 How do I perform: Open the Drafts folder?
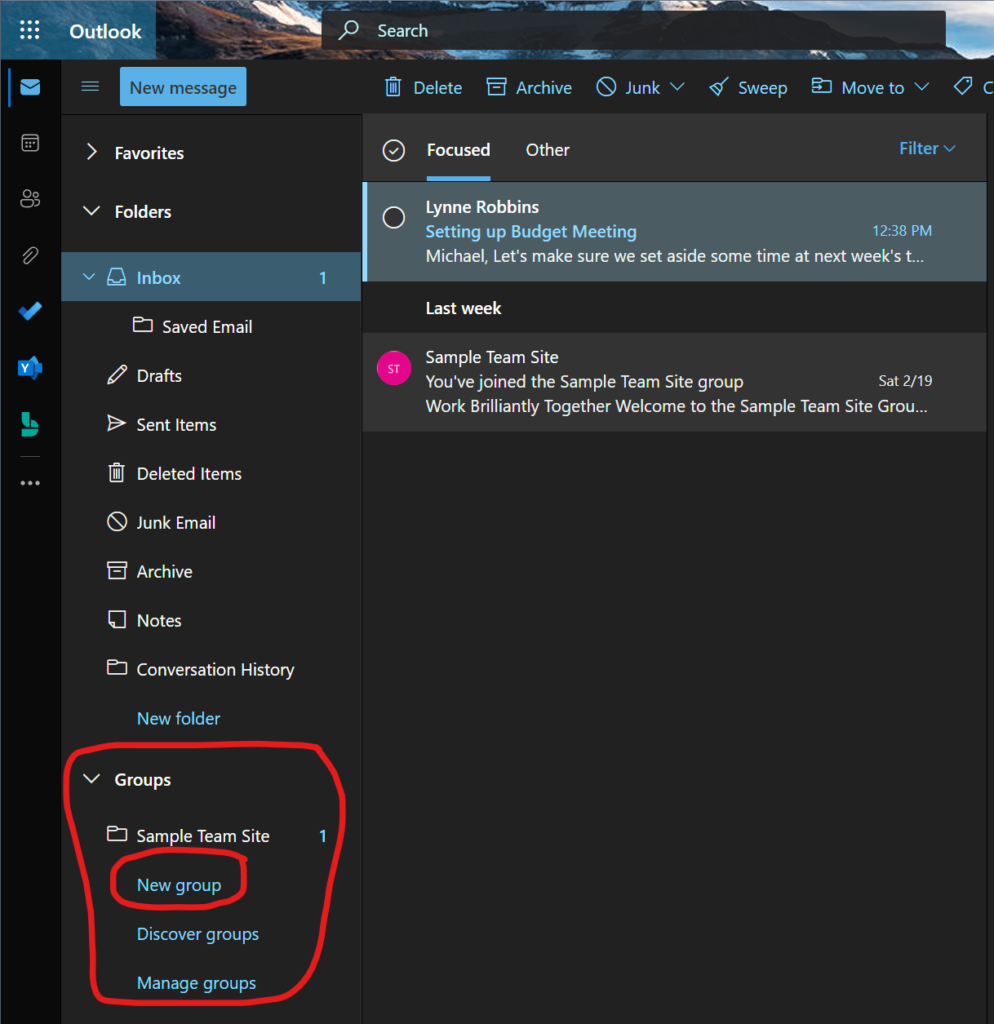click(159, 376)
